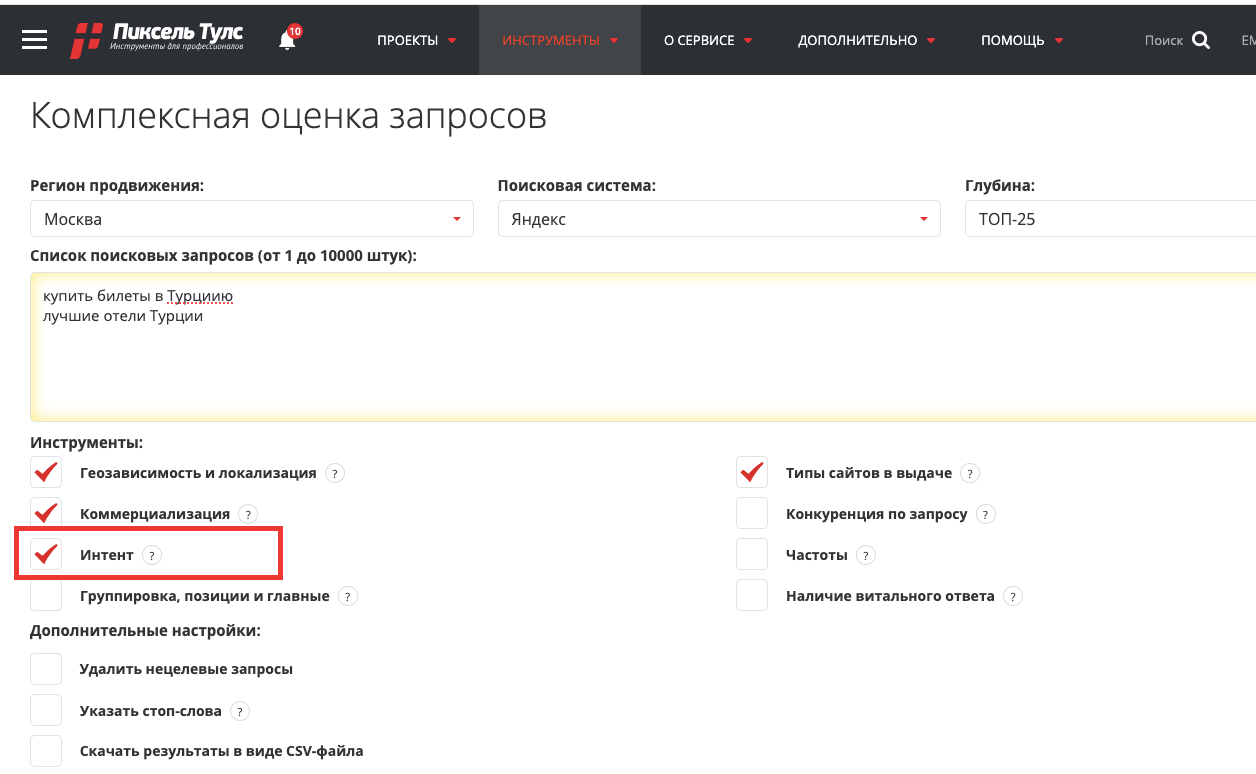Screen dimensions: 1256x774
Task: Click the question icon near Геозависимость и локализация
Action: click(x=334, y=472)
